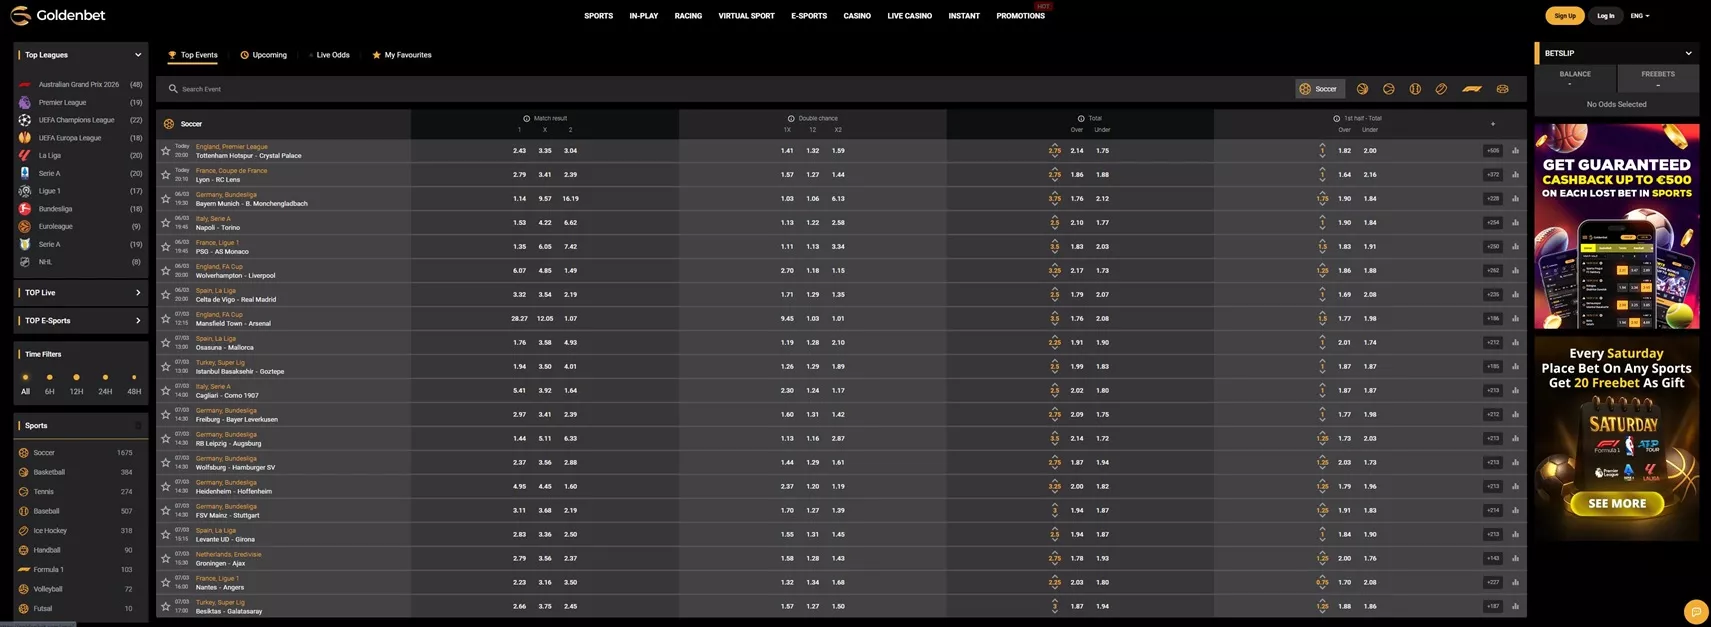This screenshot has height=627, width=1711.
Task: Select baseball icon in sport filter bar
Action: coord(1415,89)
